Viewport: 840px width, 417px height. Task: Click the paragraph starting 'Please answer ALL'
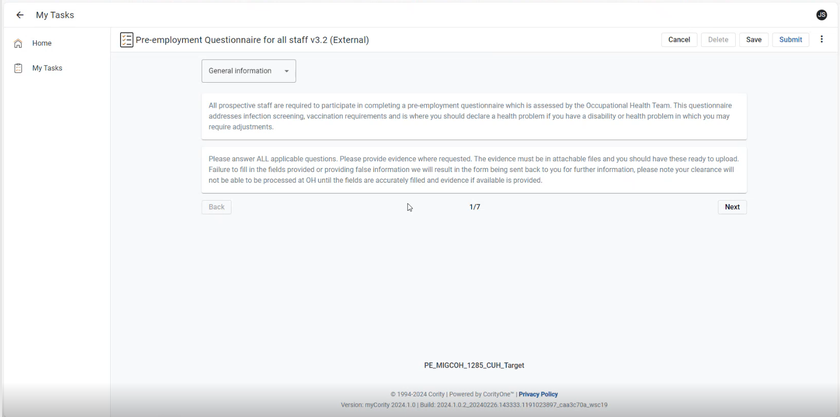474,169
